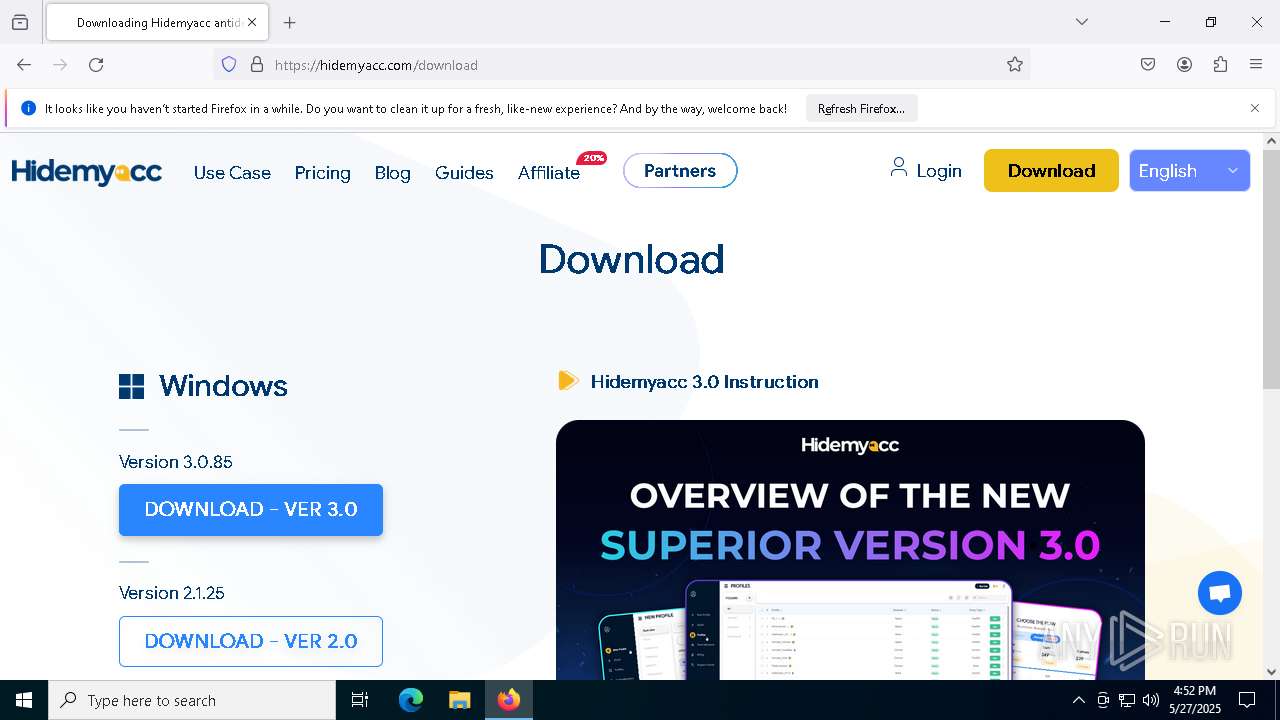Click the yellow Download header button
Viewport: 1280px width, 720px height.
tap(1051, 171)
